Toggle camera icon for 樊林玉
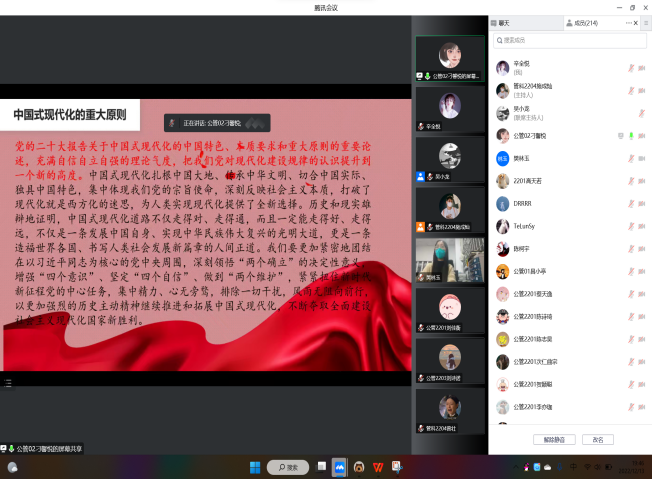Screen dimensions: 652x479 tap(642, 158)
